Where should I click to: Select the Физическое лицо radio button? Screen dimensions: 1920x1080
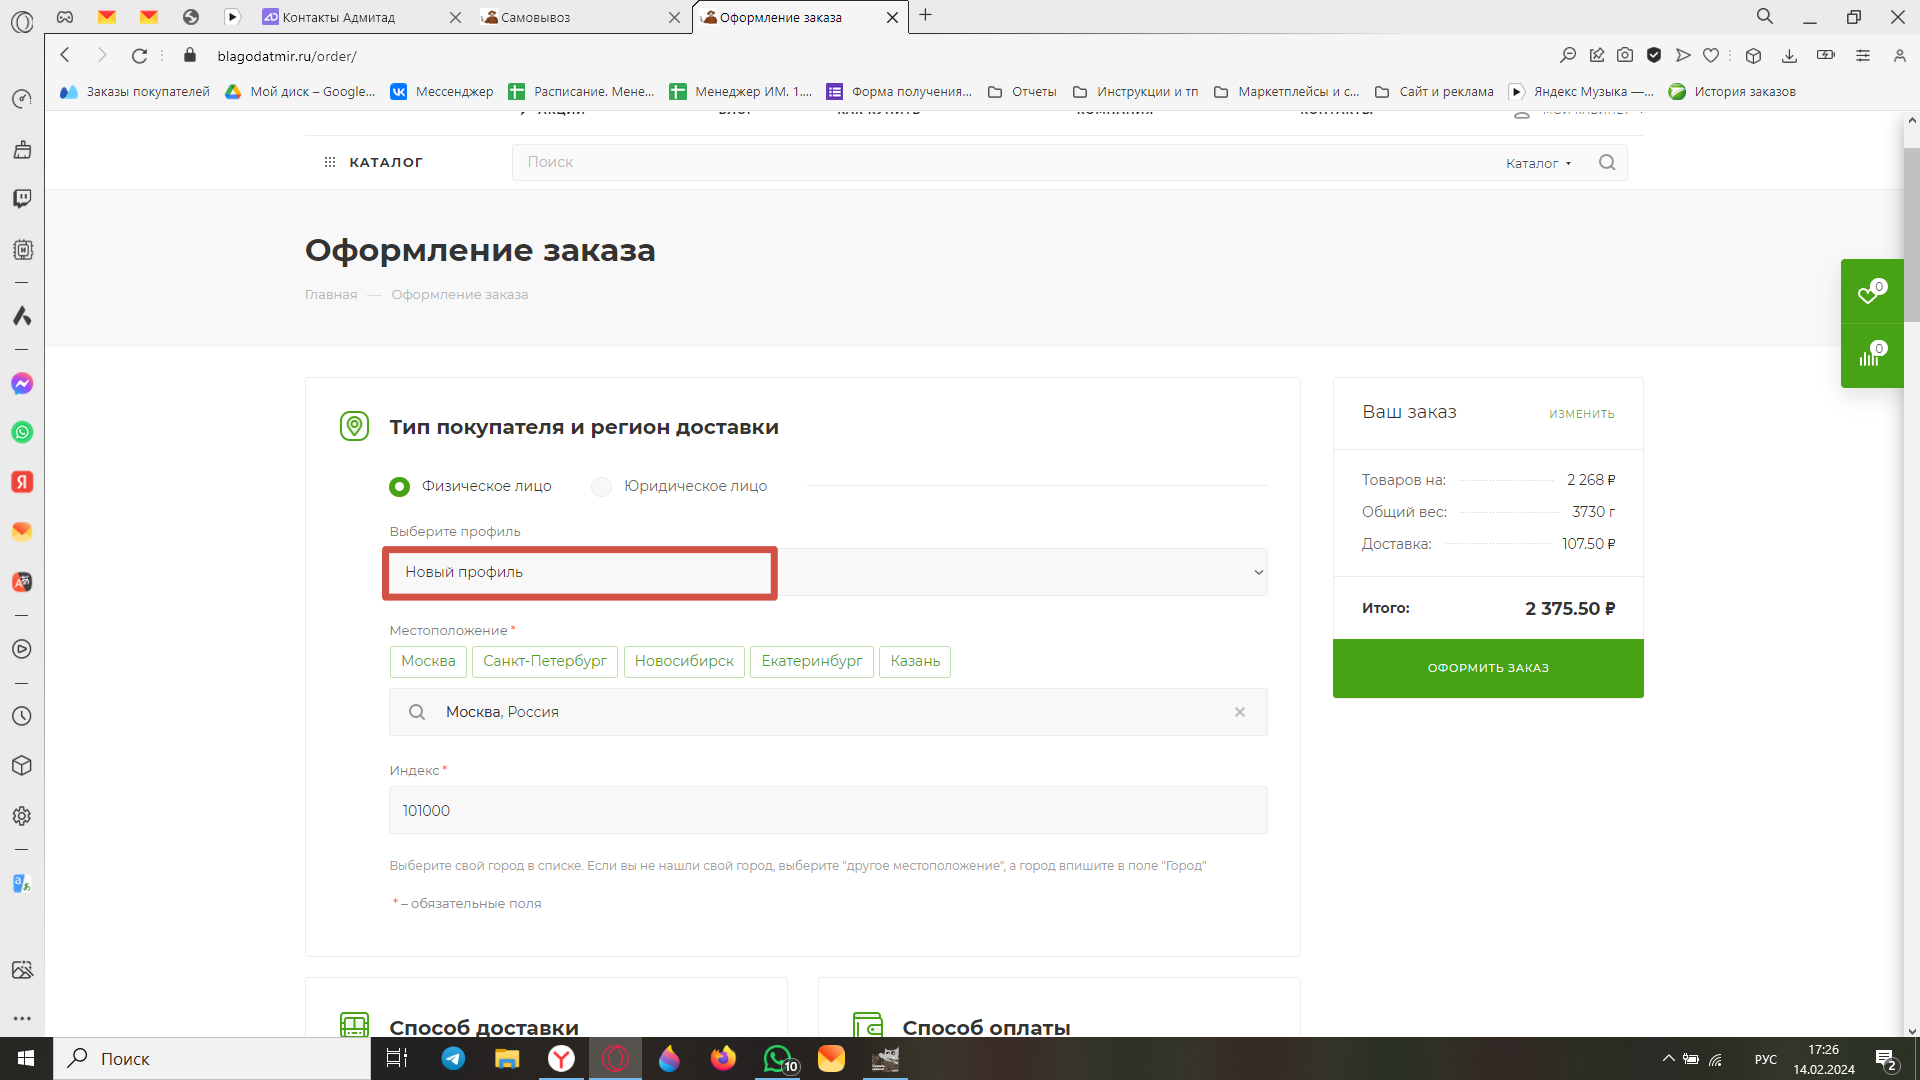coord(399,486)
